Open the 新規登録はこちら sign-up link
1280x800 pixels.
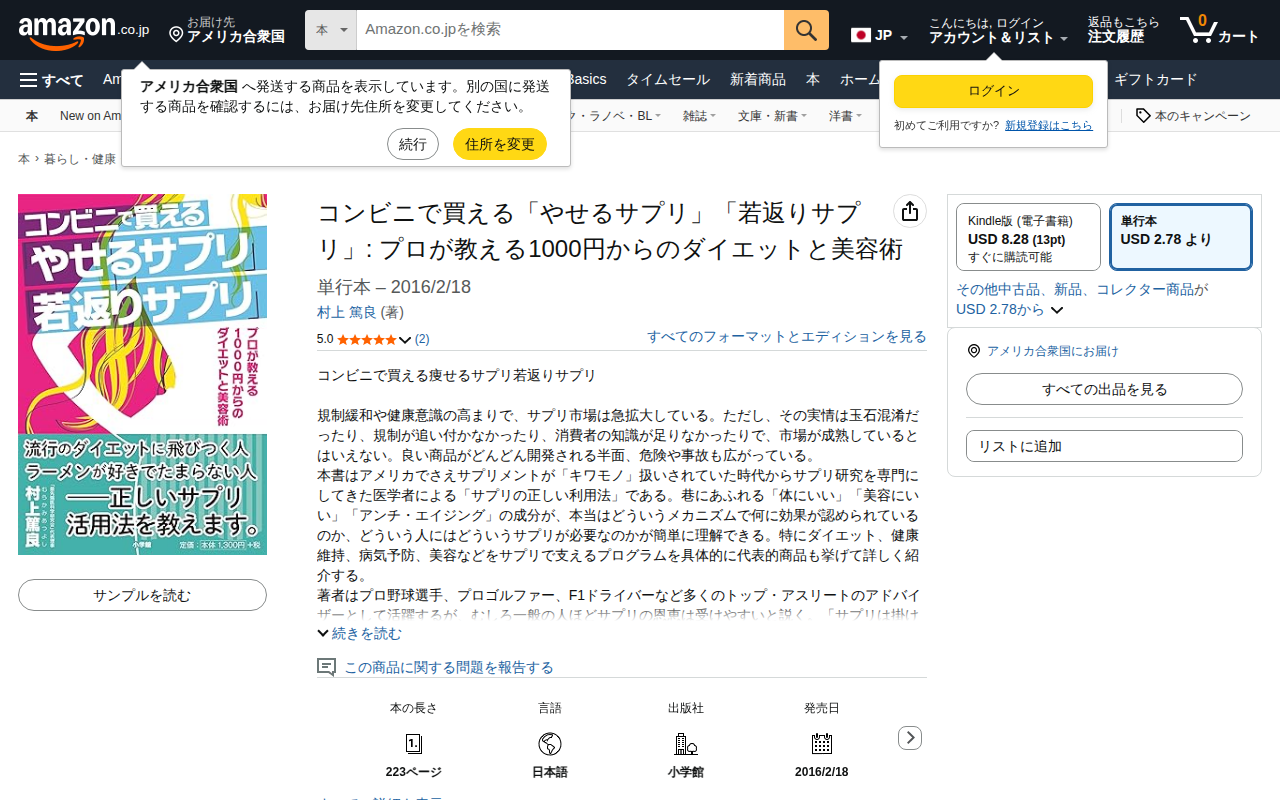point(1049,125)
